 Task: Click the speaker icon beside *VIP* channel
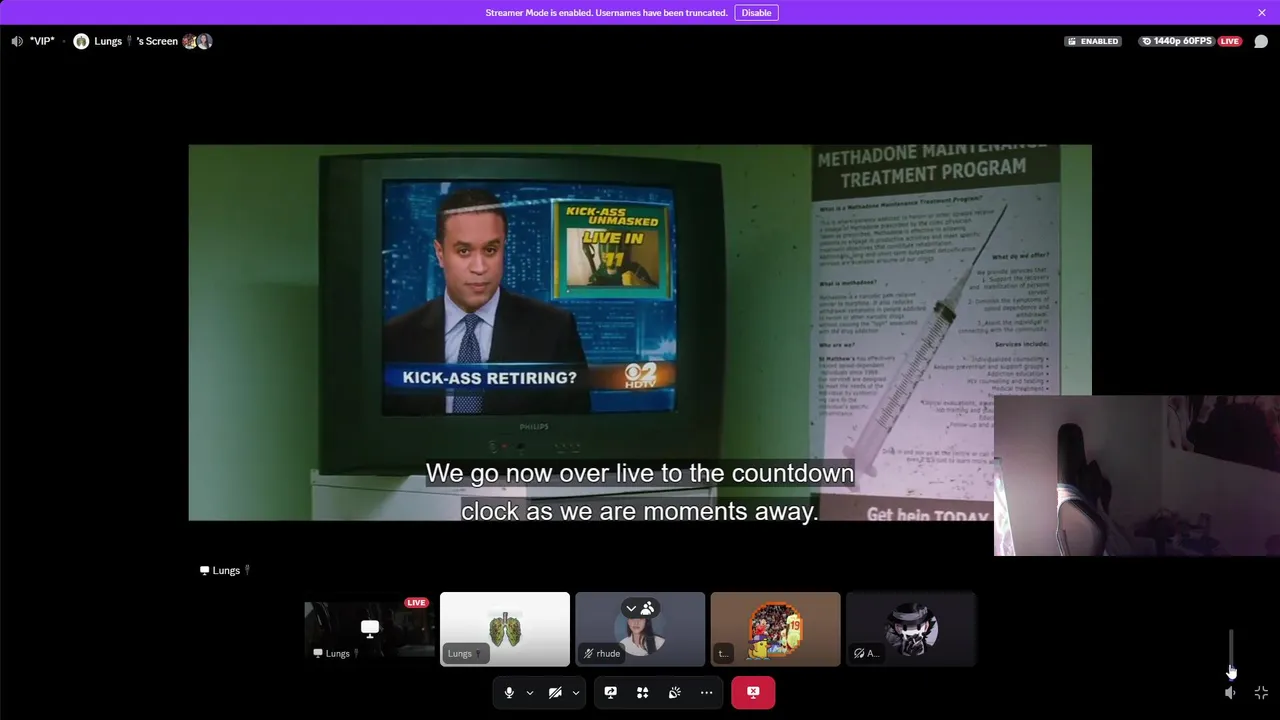[x=17, y=41]
